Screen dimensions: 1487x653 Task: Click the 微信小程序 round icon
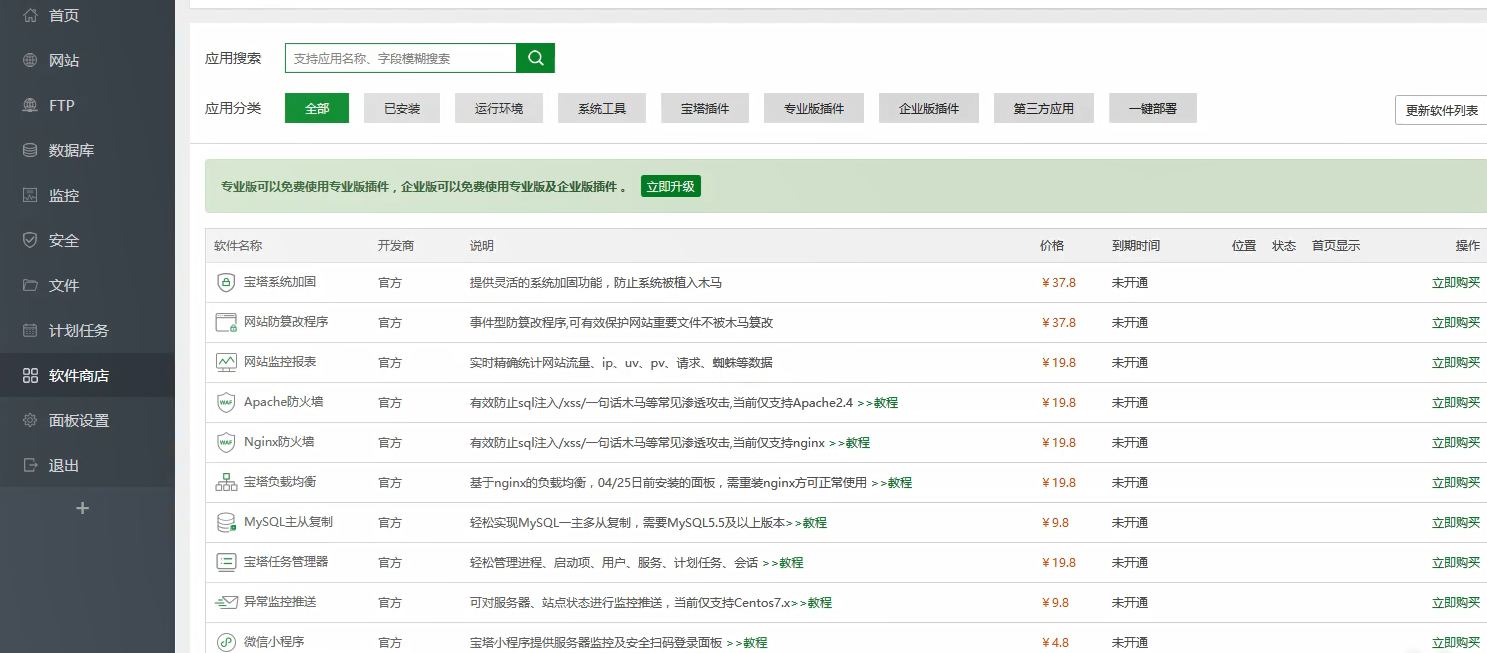click(226, 642)
